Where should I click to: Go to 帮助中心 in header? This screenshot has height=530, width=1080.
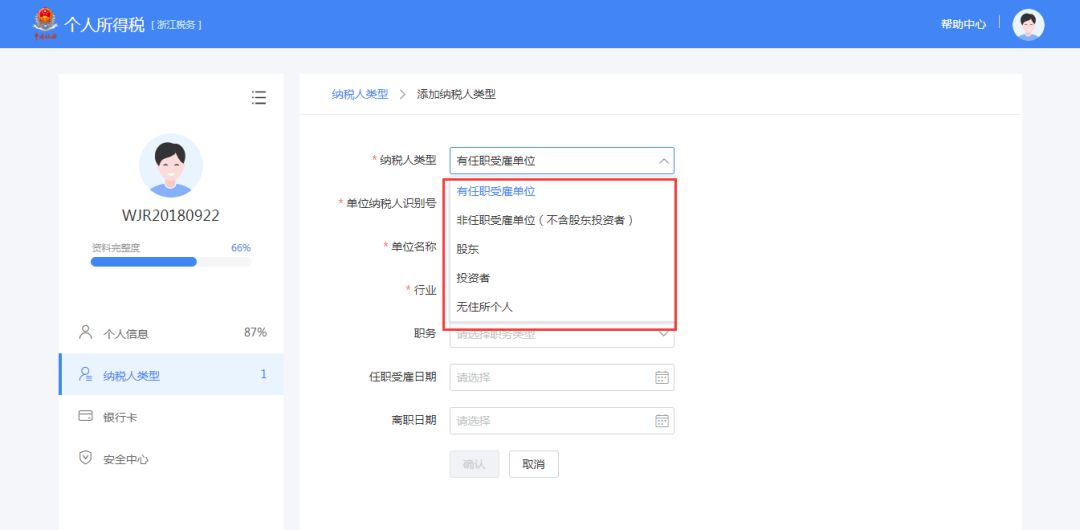tap(962, 24)
